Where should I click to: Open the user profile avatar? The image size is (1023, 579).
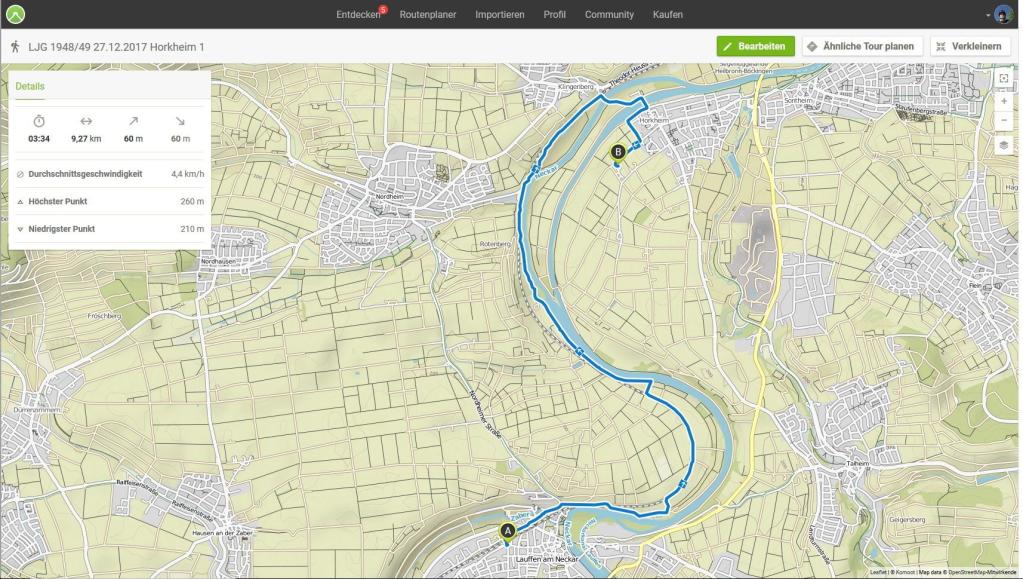click(1003, 14)
